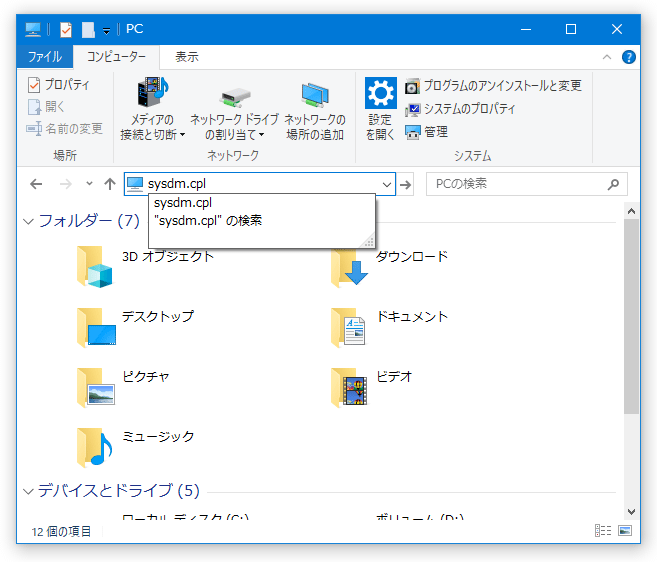Click the scrollbar up arrow
The image size is (657, 562).
pos(631,211)
